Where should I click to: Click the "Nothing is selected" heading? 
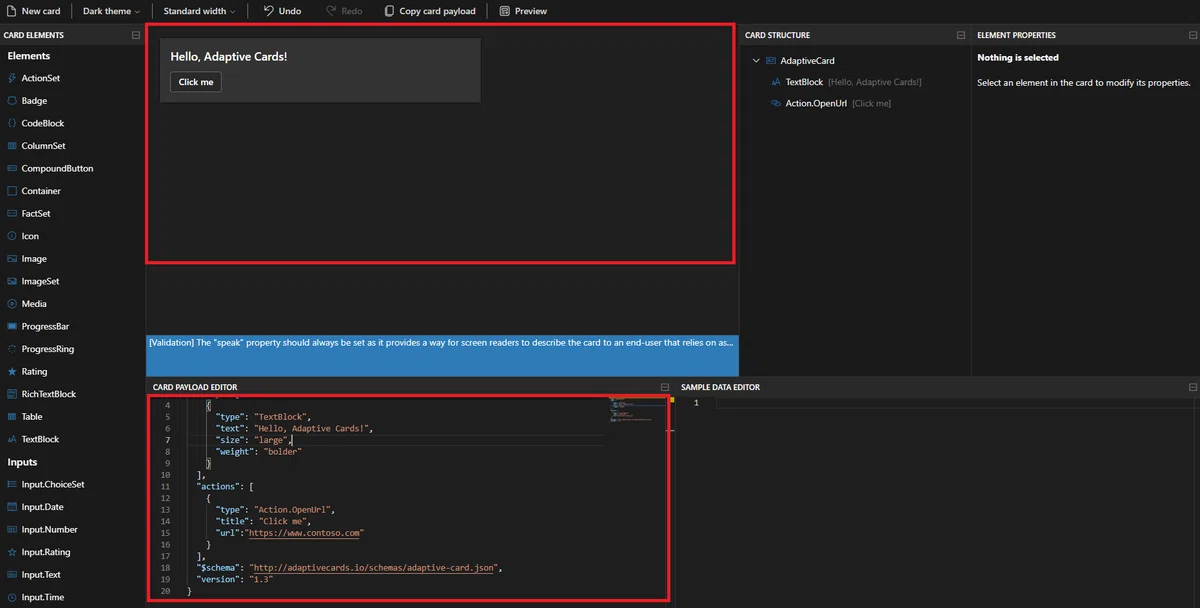click(1018, 58)
